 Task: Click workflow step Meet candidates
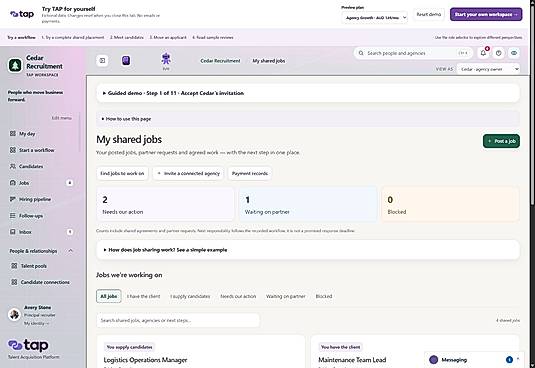[x=127, y=38]
